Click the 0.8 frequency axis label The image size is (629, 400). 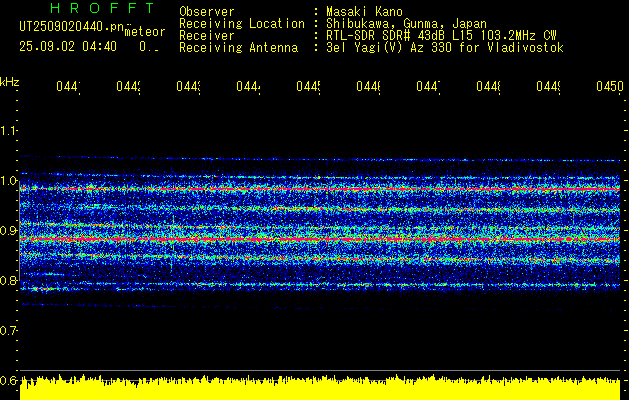8,280
